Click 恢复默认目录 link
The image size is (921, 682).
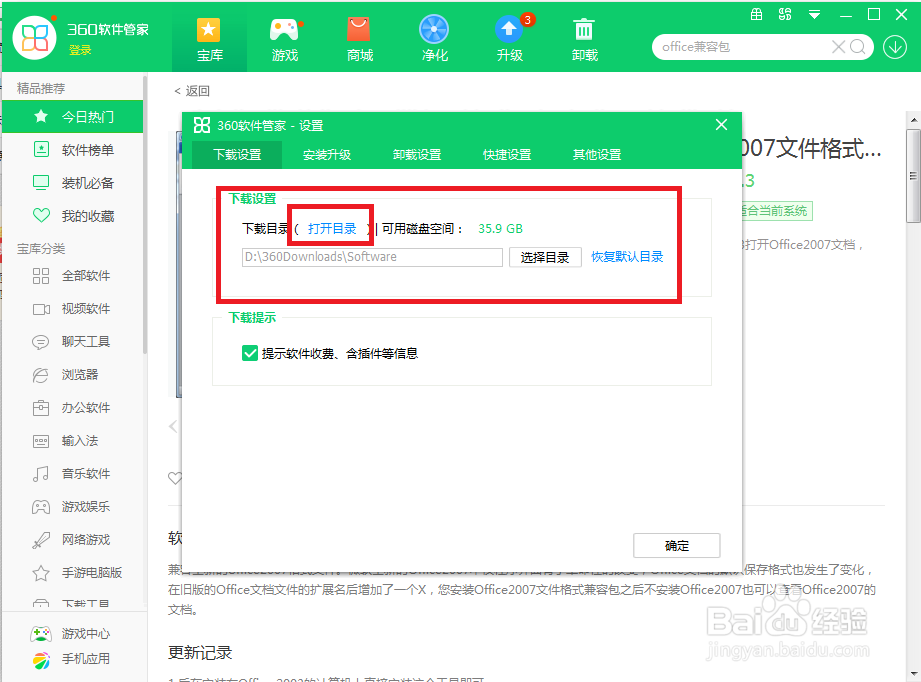pyautogui.click(x=627, y=257)
